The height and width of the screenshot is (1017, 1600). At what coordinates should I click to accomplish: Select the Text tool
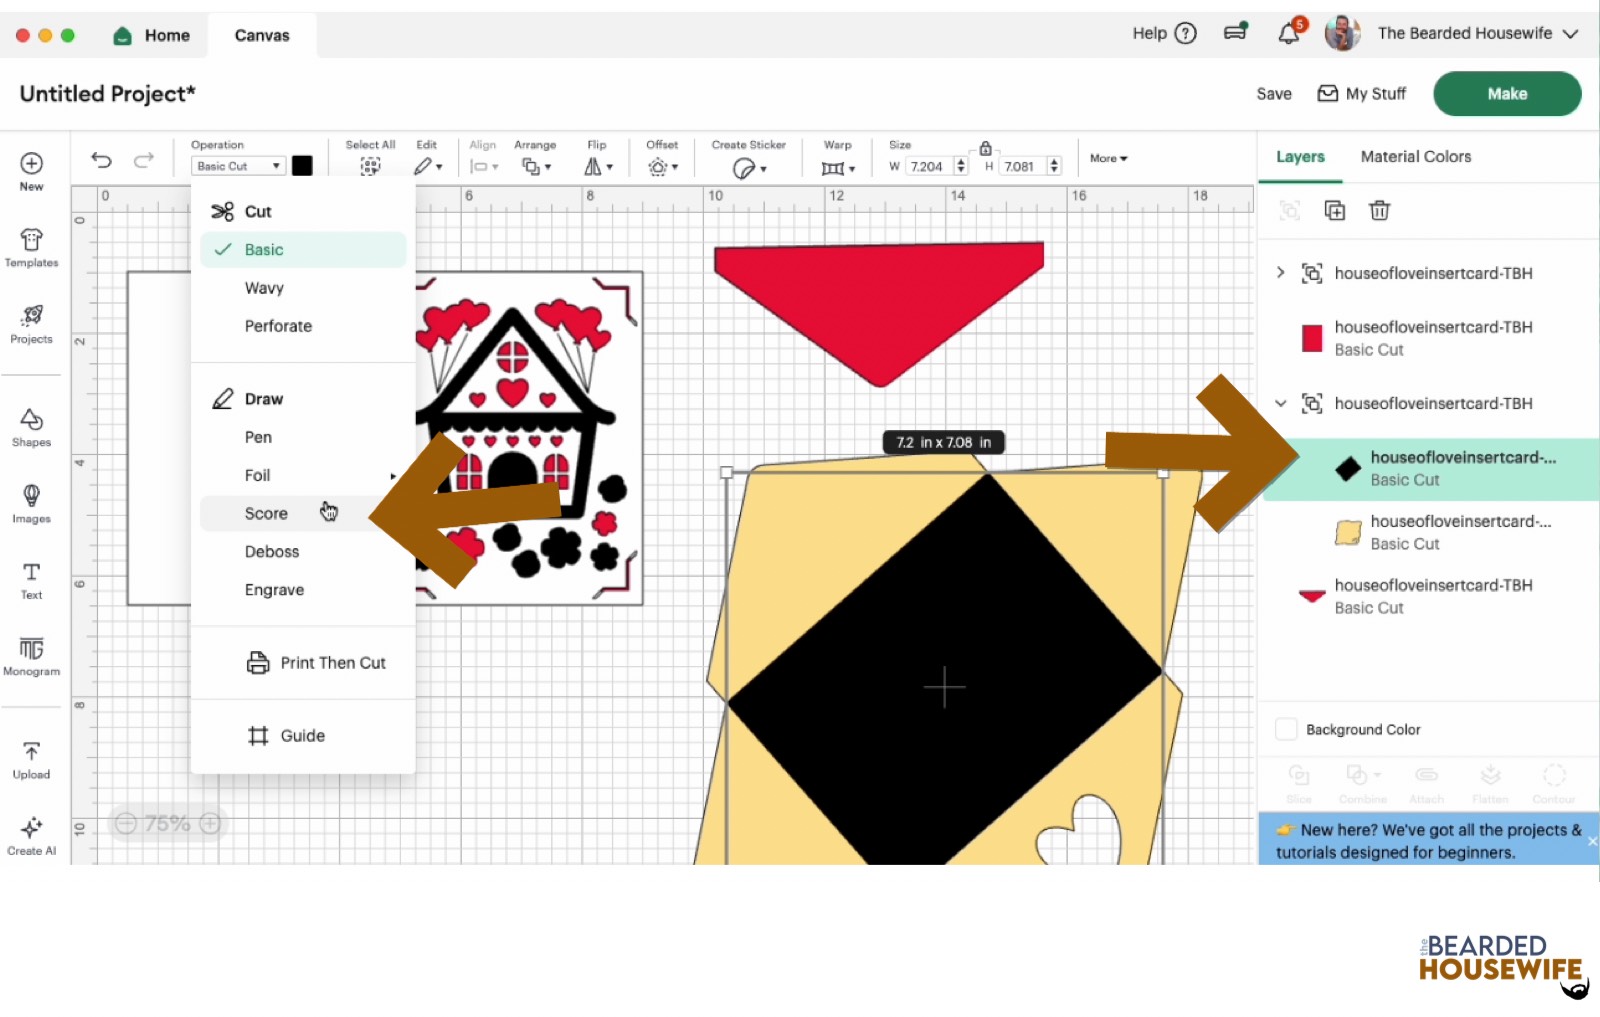pyautogui.click(x=31, y=580)
